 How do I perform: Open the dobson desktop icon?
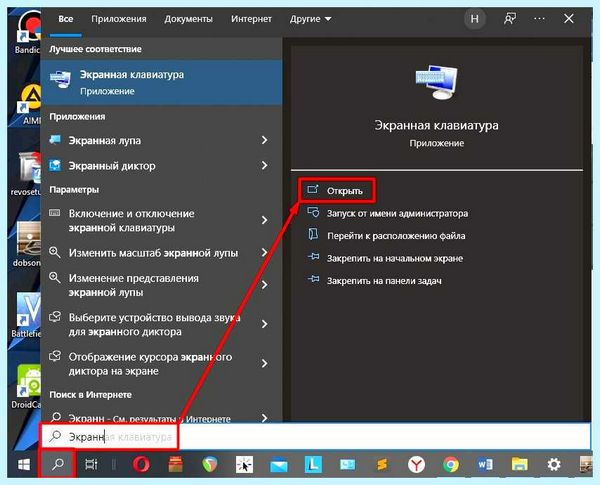[26, 244]
